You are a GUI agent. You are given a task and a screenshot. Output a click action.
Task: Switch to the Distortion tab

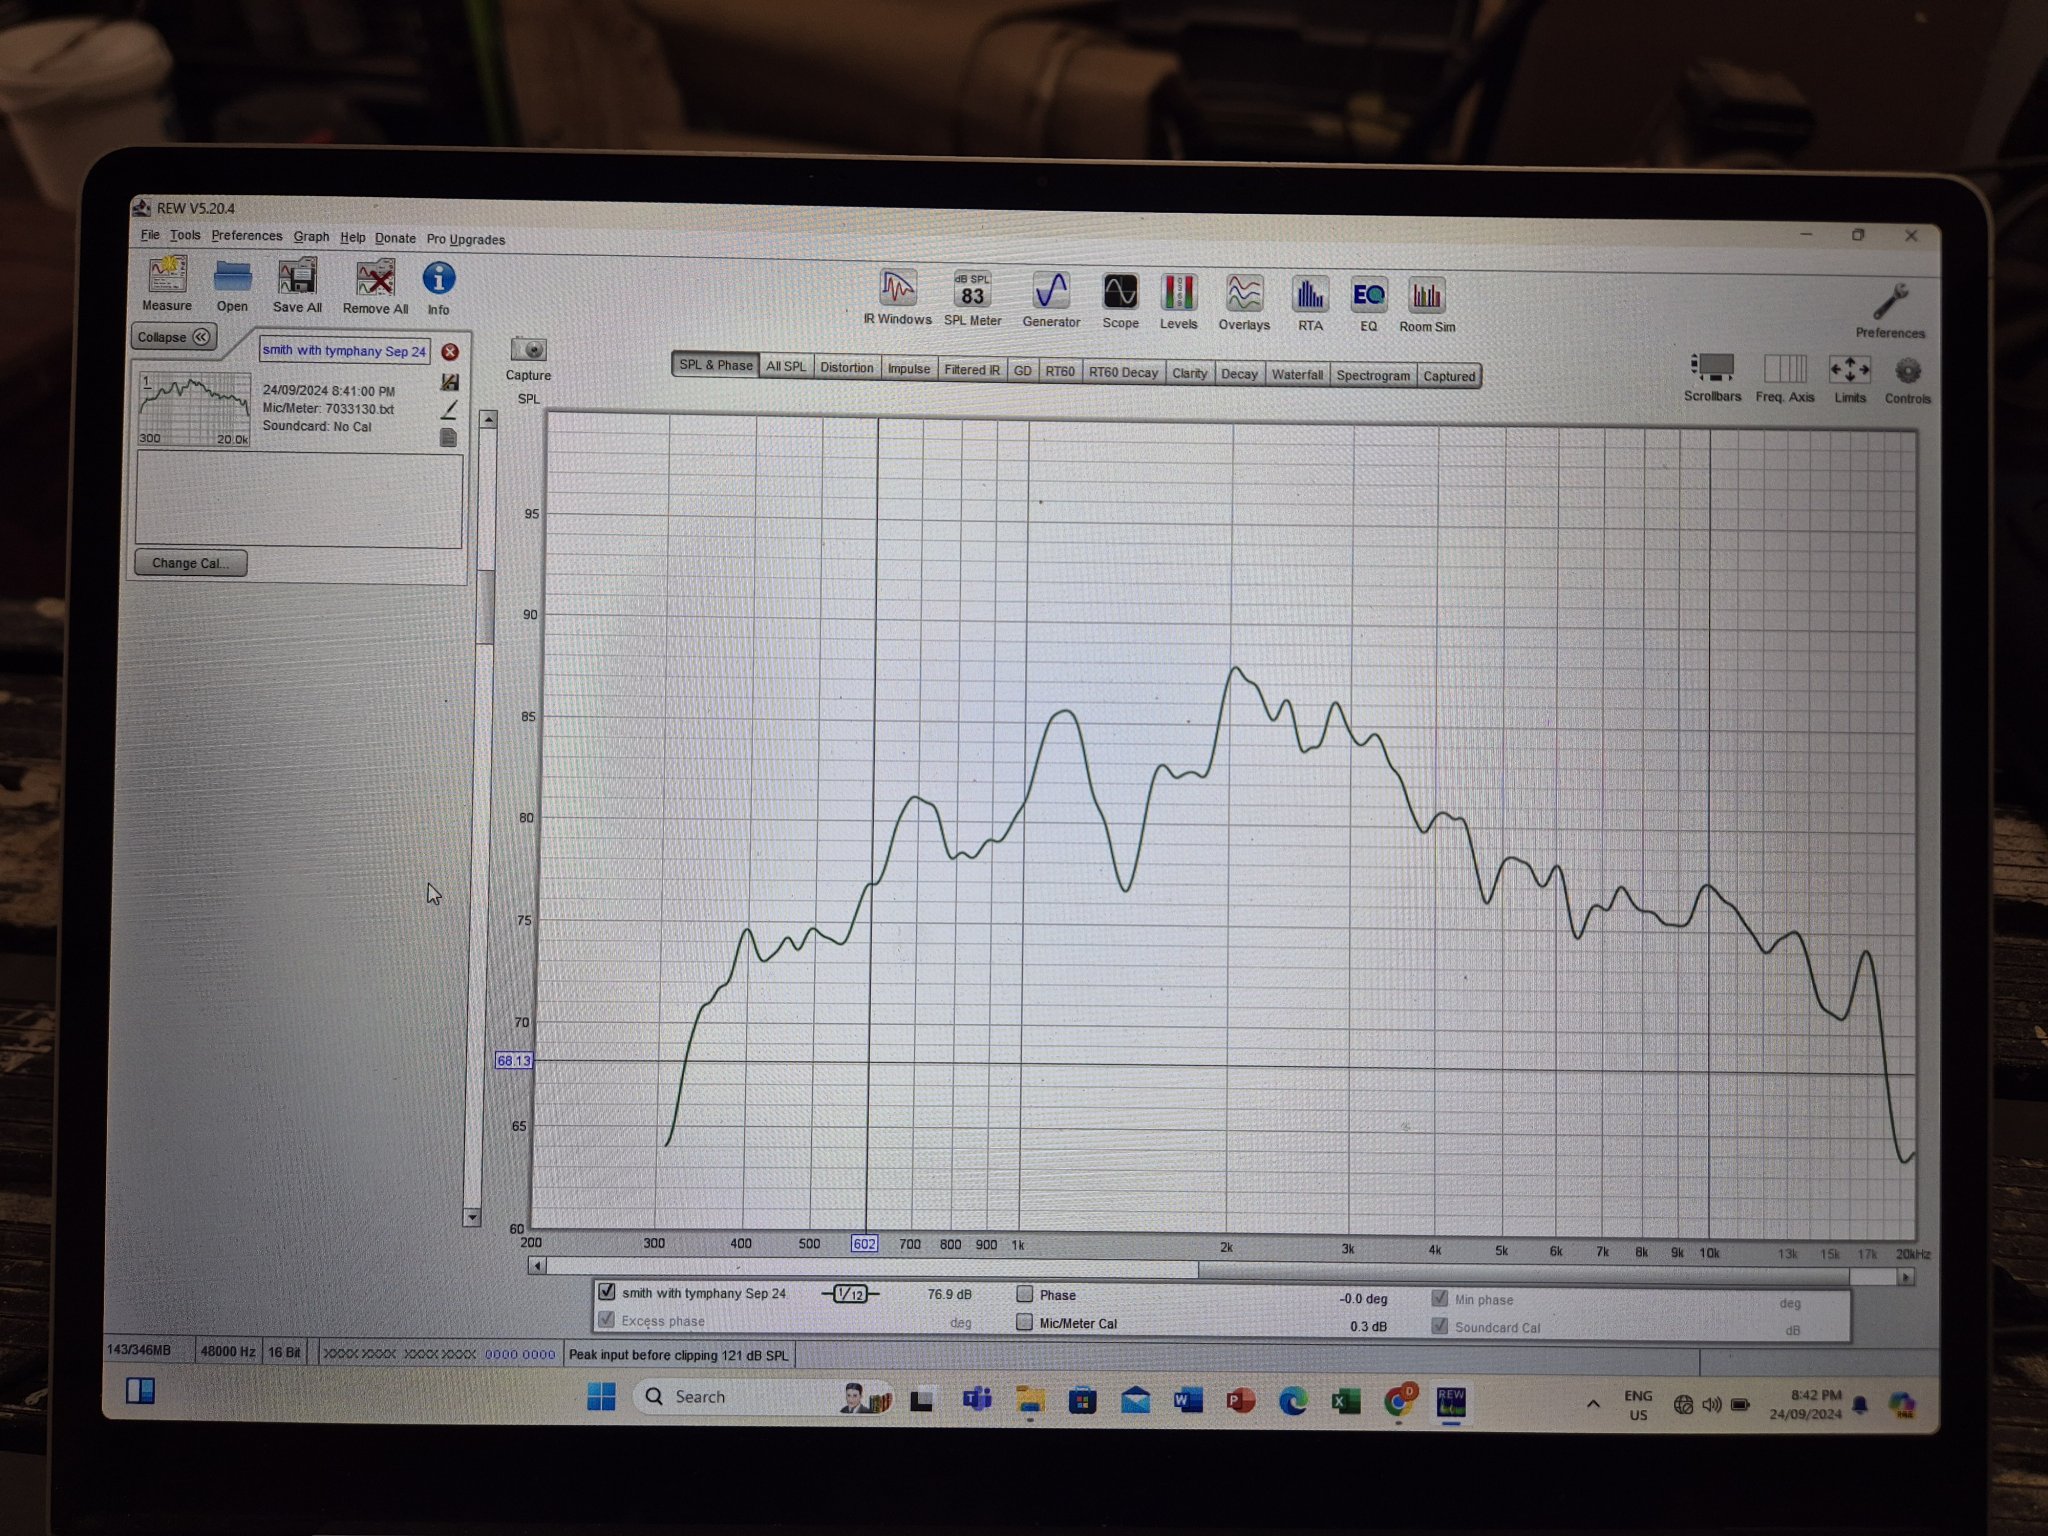847,368
